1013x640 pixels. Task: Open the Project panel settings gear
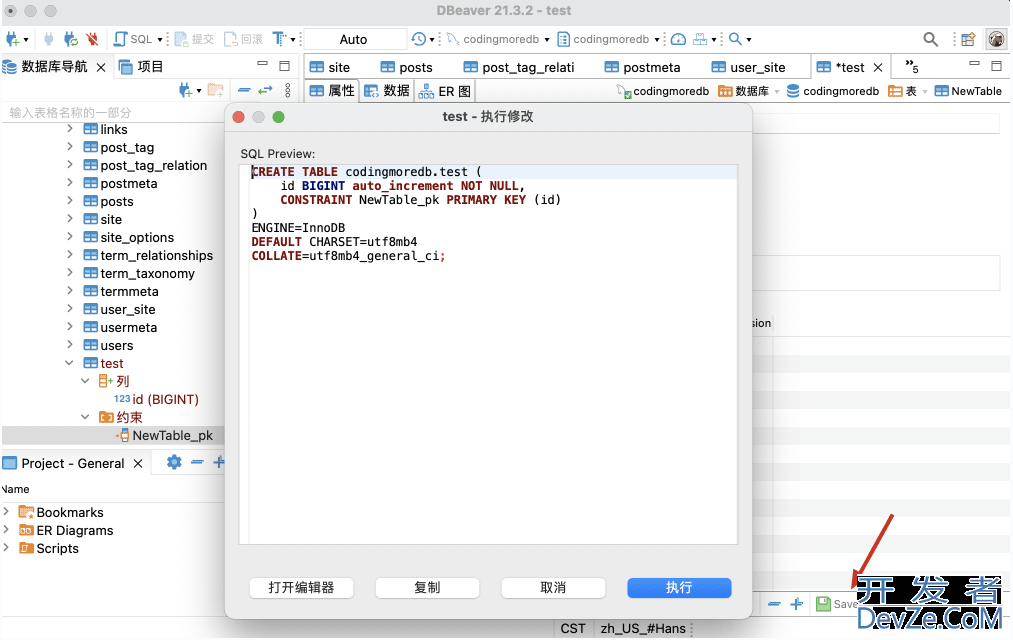174,462
